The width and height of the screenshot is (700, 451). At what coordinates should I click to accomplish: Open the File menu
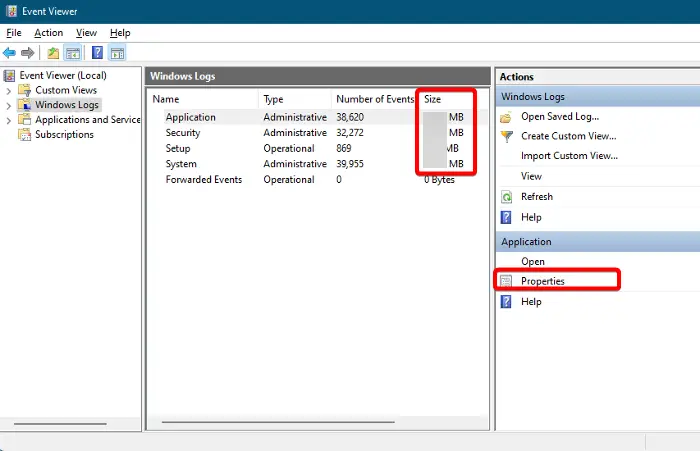pyautogui.click(x=14, y=33)
